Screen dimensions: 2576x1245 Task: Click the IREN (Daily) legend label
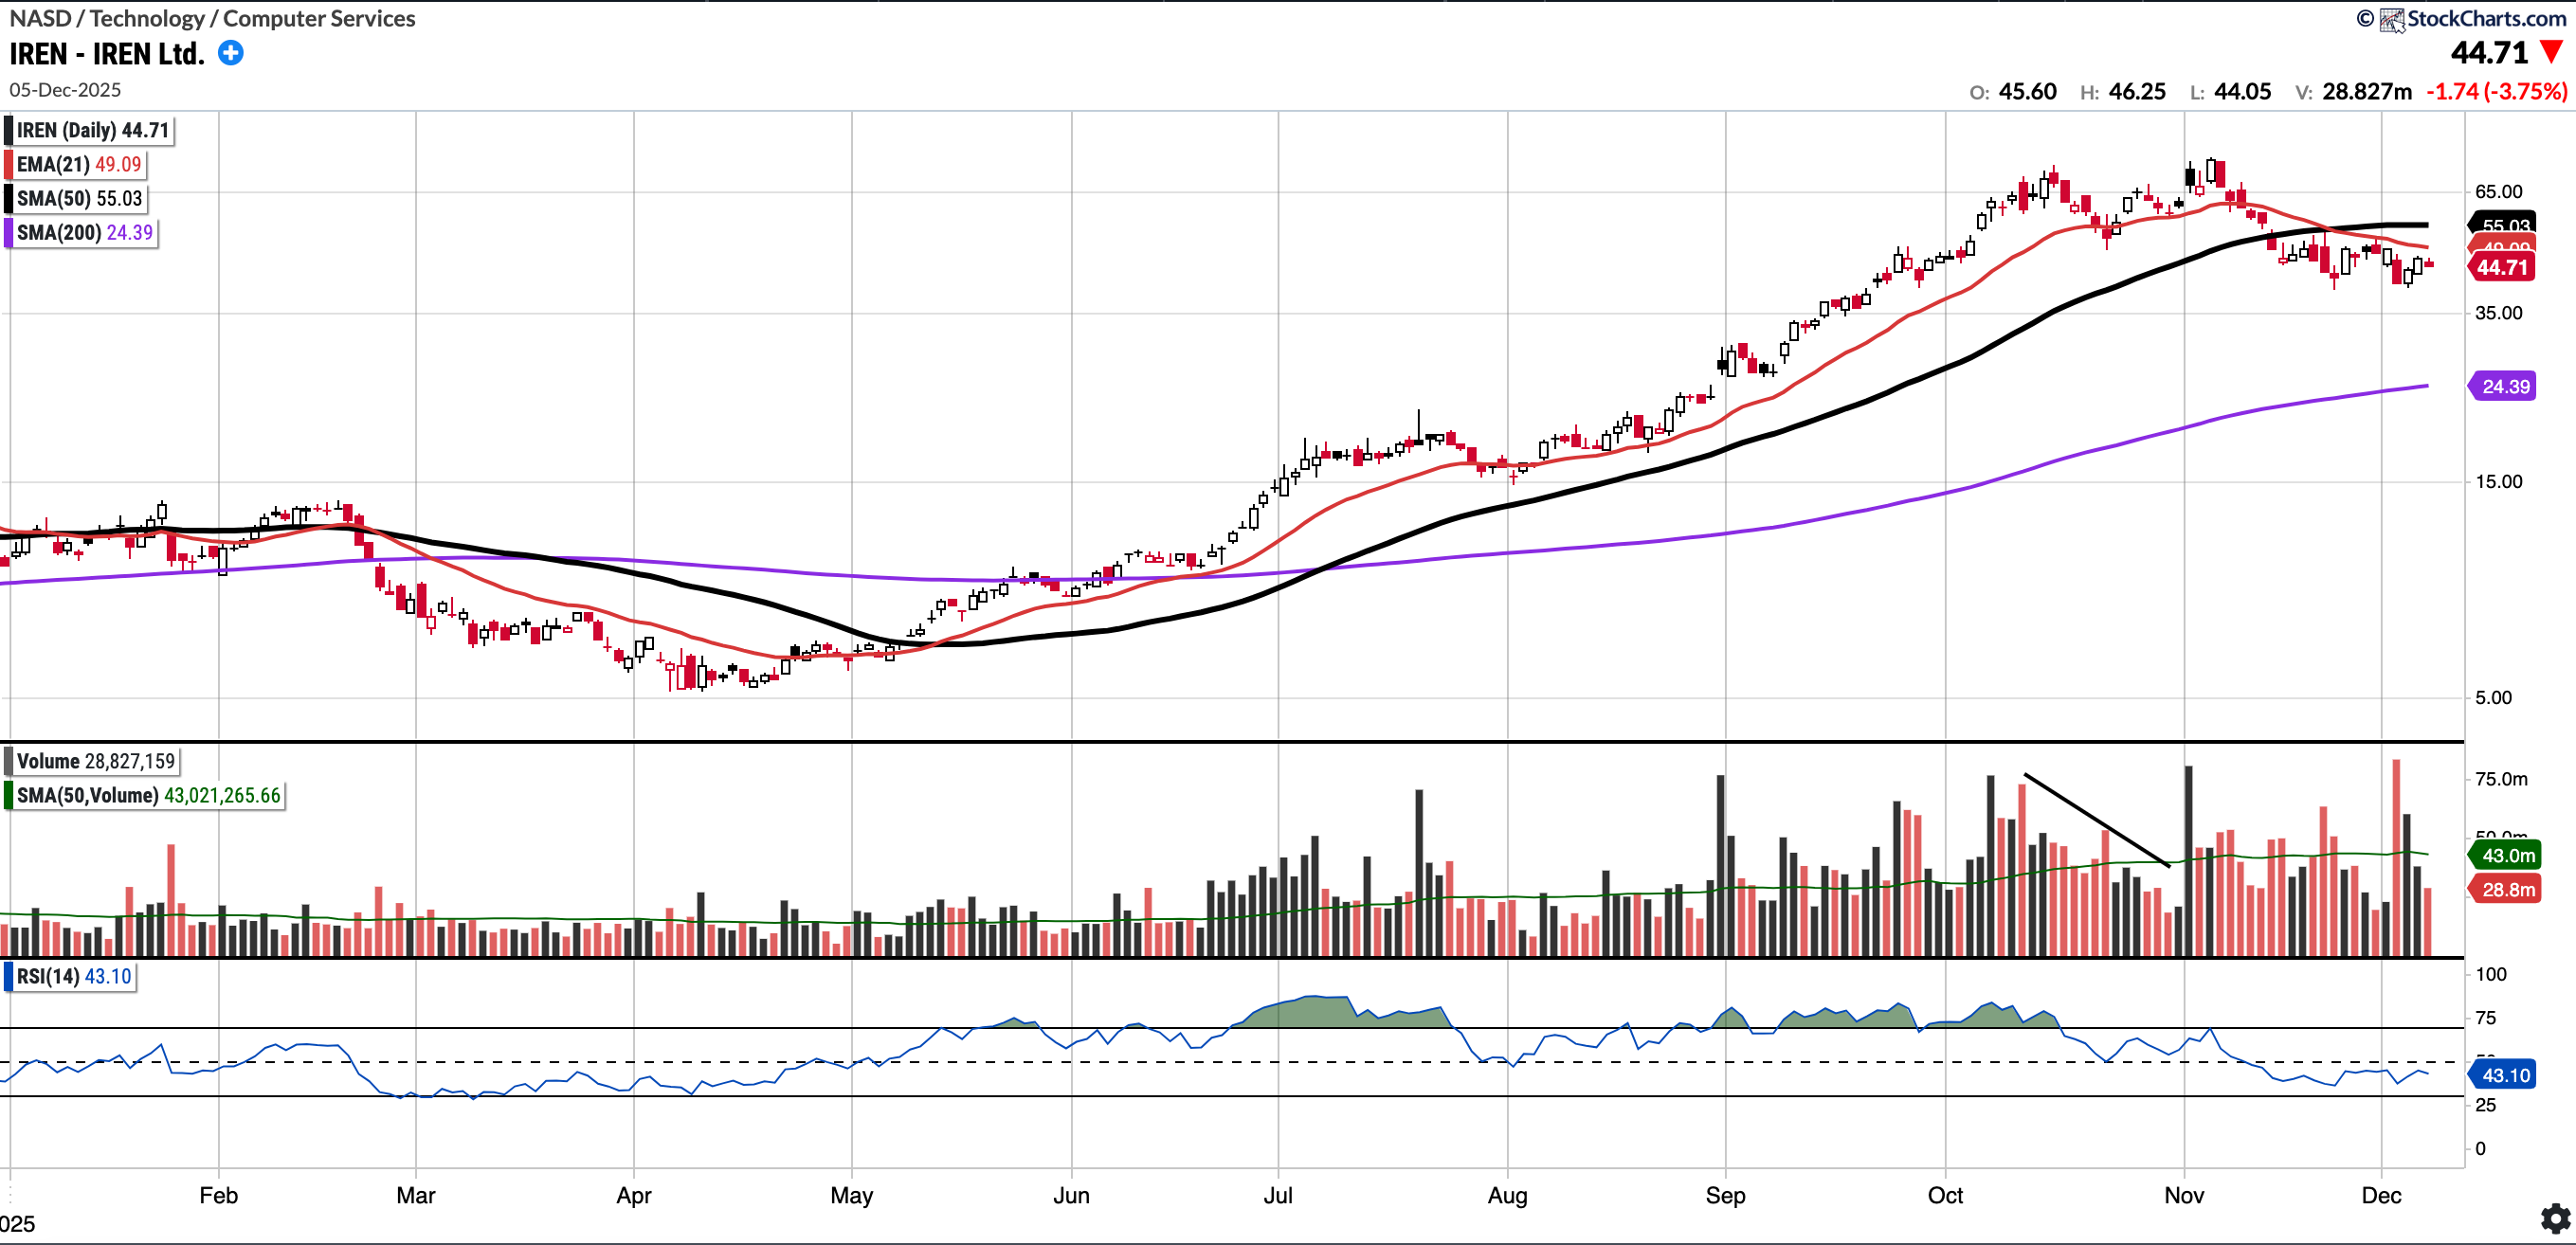(x=92, y=130)
